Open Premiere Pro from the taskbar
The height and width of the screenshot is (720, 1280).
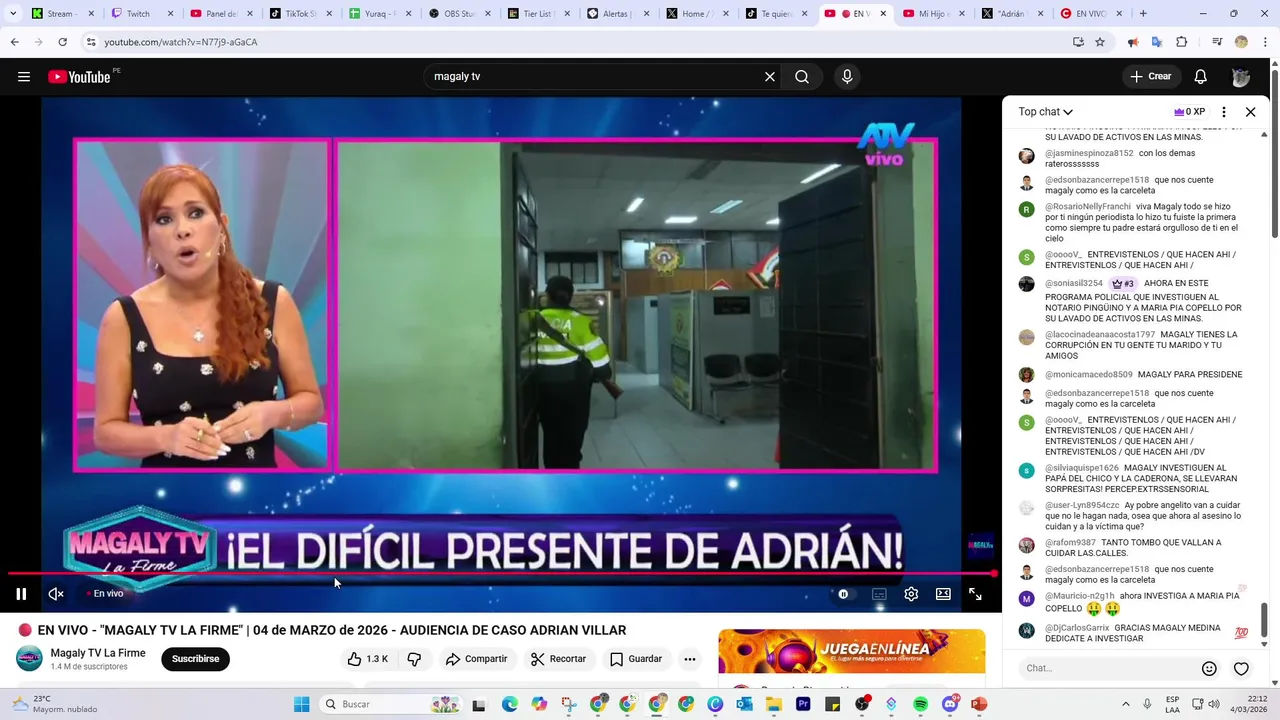click(x=803, y=704)
